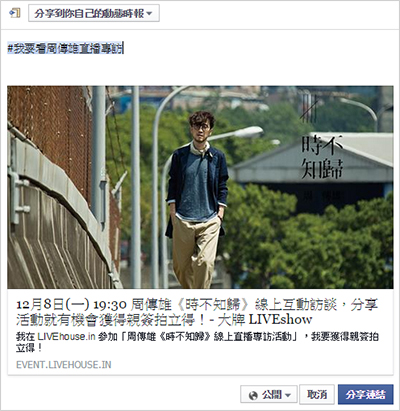Click the caret beside 分享到你自己的動態時報
The width and height of the screenshot is (400, 411).
(x=149, y=14)
